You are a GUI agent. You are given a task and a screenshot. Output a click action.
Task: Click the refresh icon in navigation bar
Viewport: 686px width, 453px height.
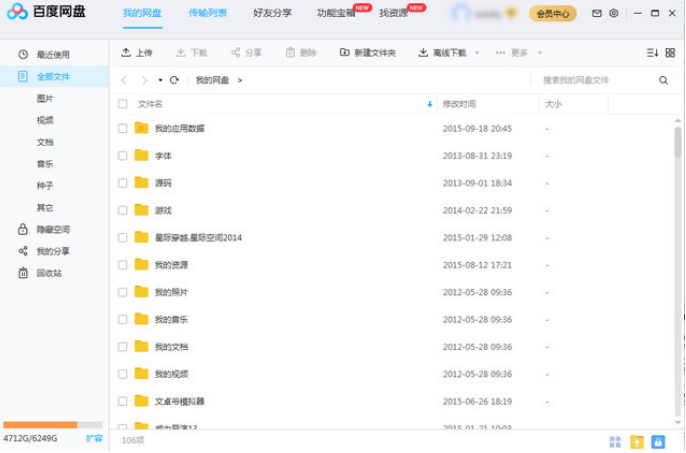click(x=174, y=80)
